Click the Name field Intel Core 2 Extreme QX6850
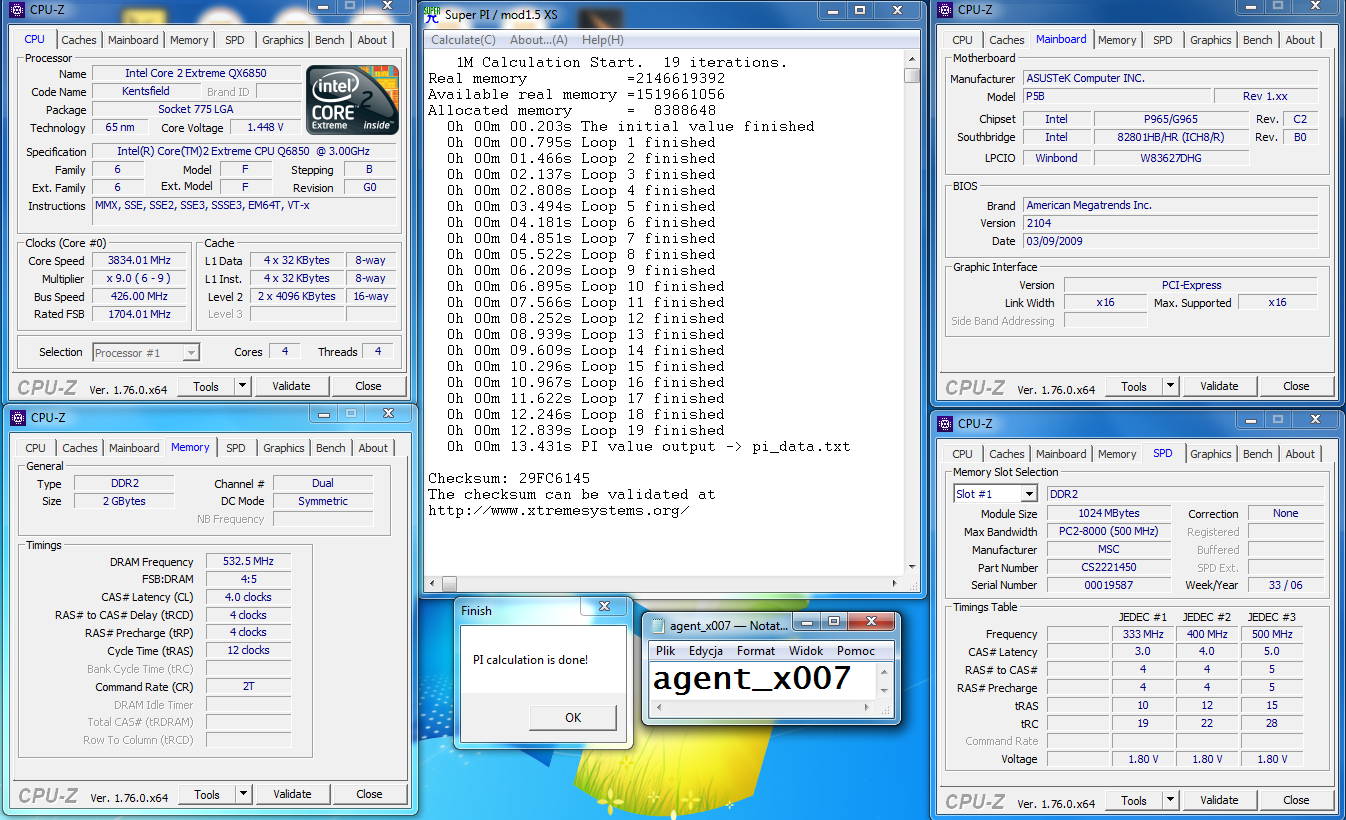The width and height of the screenshot is (1346, 820). [196, 73]
